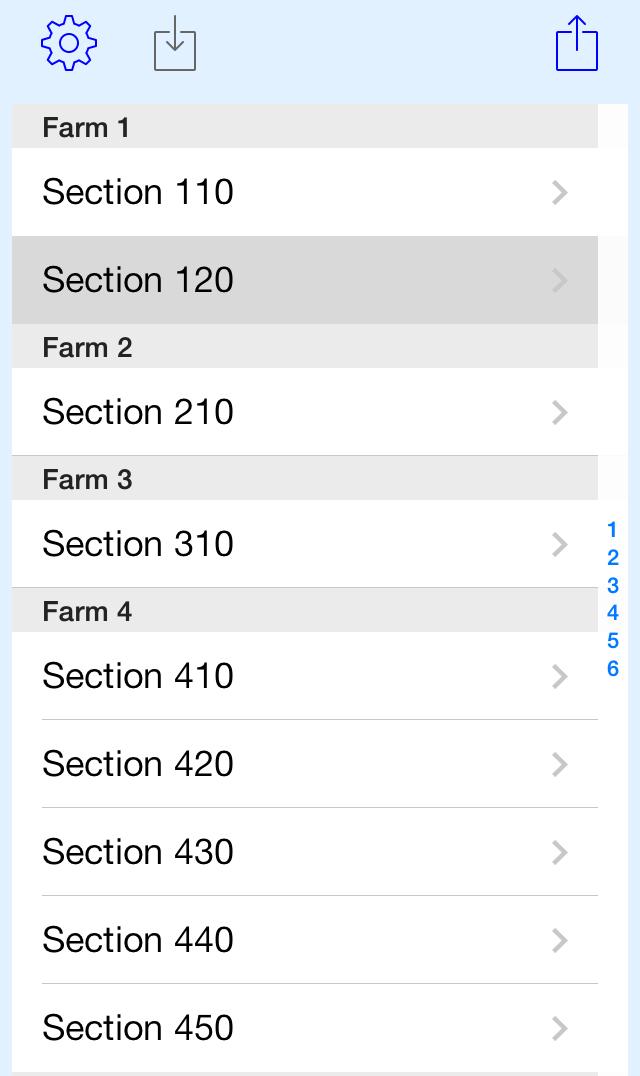Jump to index 5 in sidebar

(613, 640)
